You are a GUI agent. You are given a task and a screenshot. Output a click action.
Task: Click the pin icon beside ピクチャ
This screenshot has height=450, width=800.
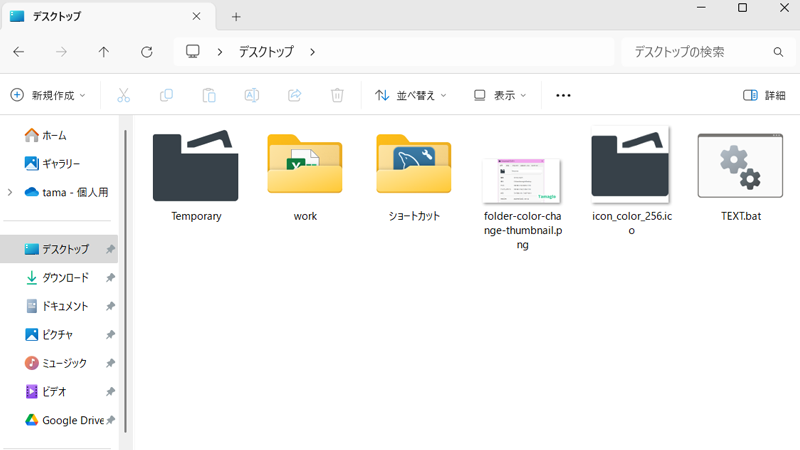110,335
